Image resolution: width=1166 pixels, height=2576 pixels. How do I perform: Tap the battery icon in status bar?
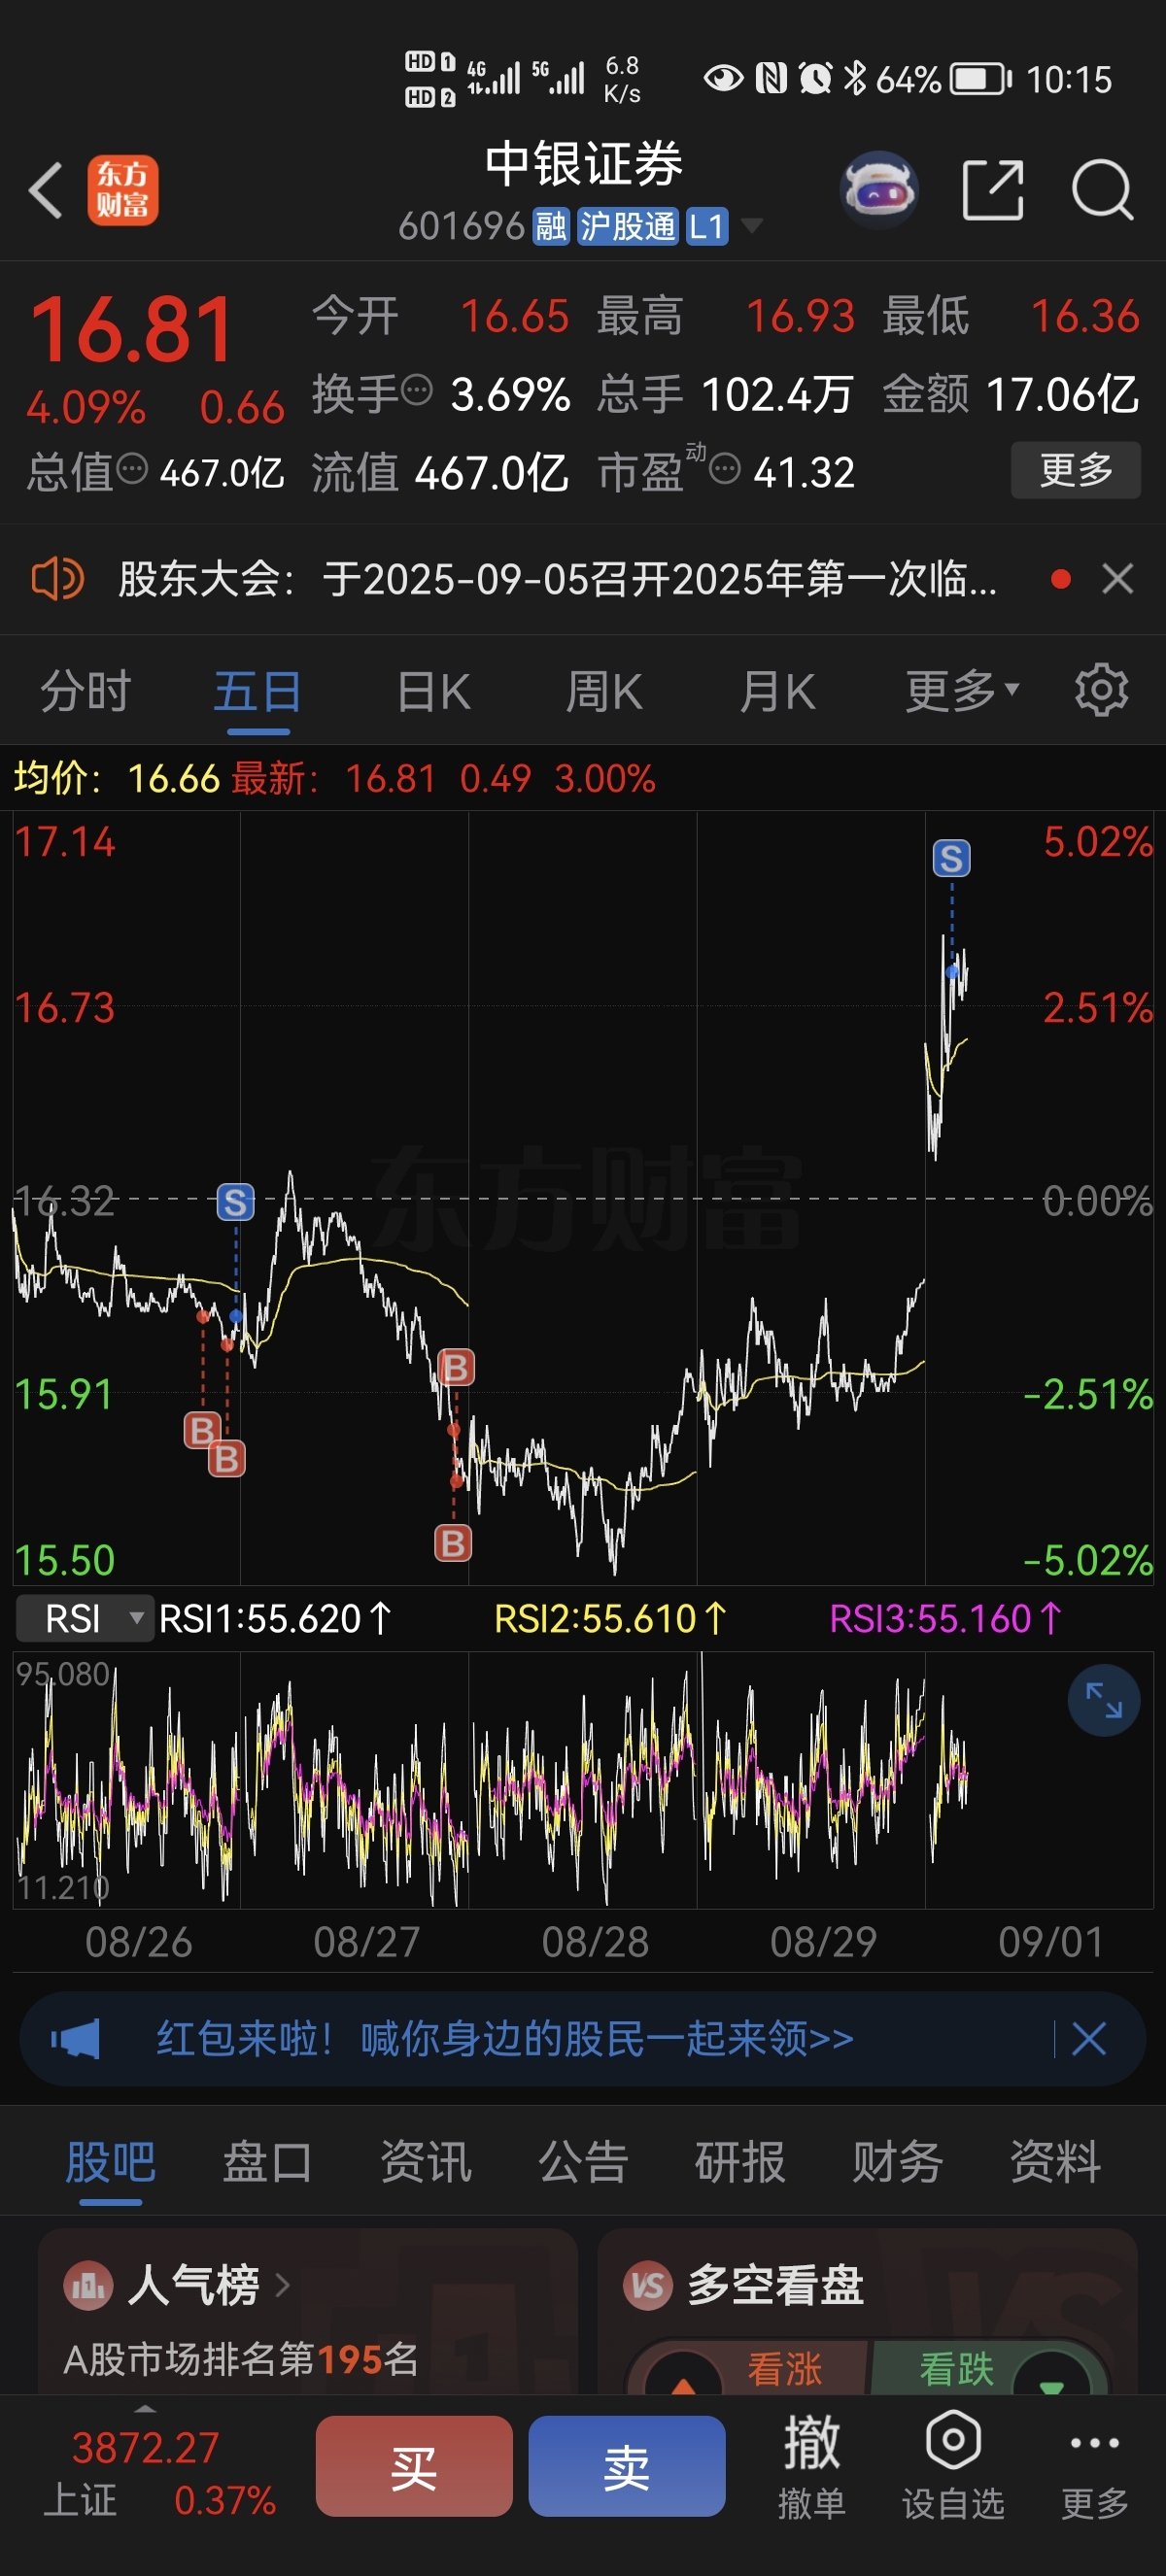click(x=981, y=79)
